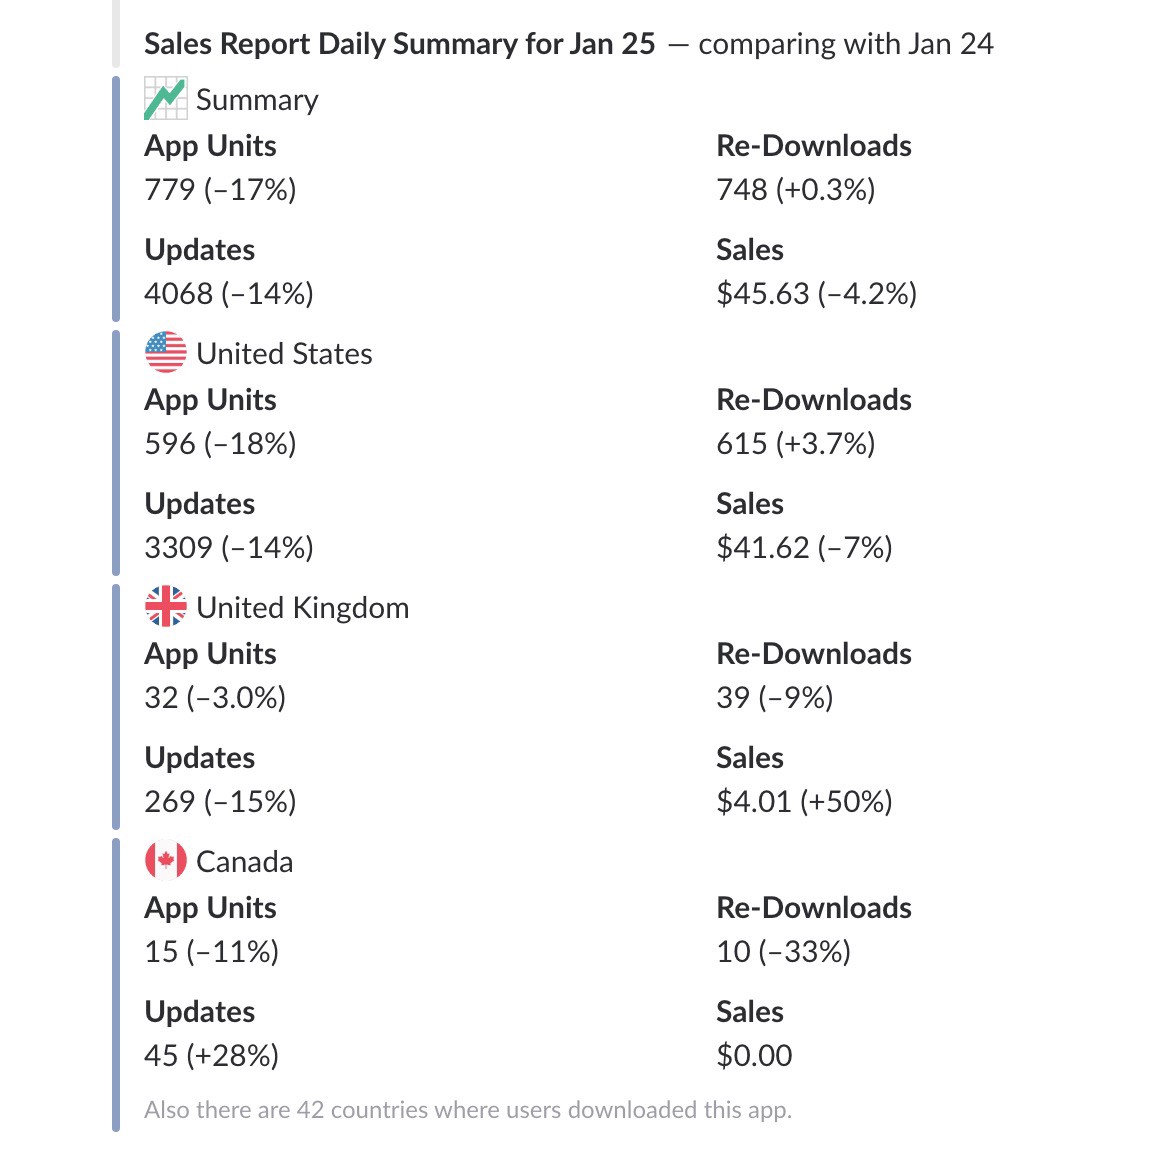Click the 615 (+3.7%) Re-Downloads value

point(795,444)
